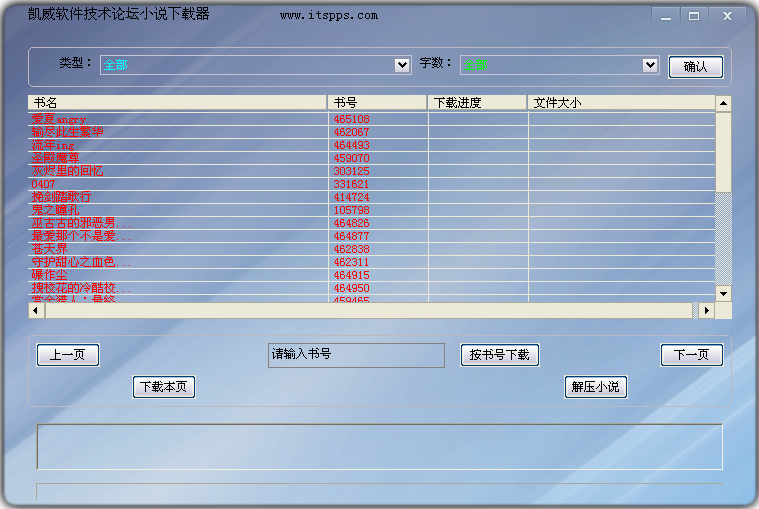Select the book 碾作尘

(x=49, y=275)
